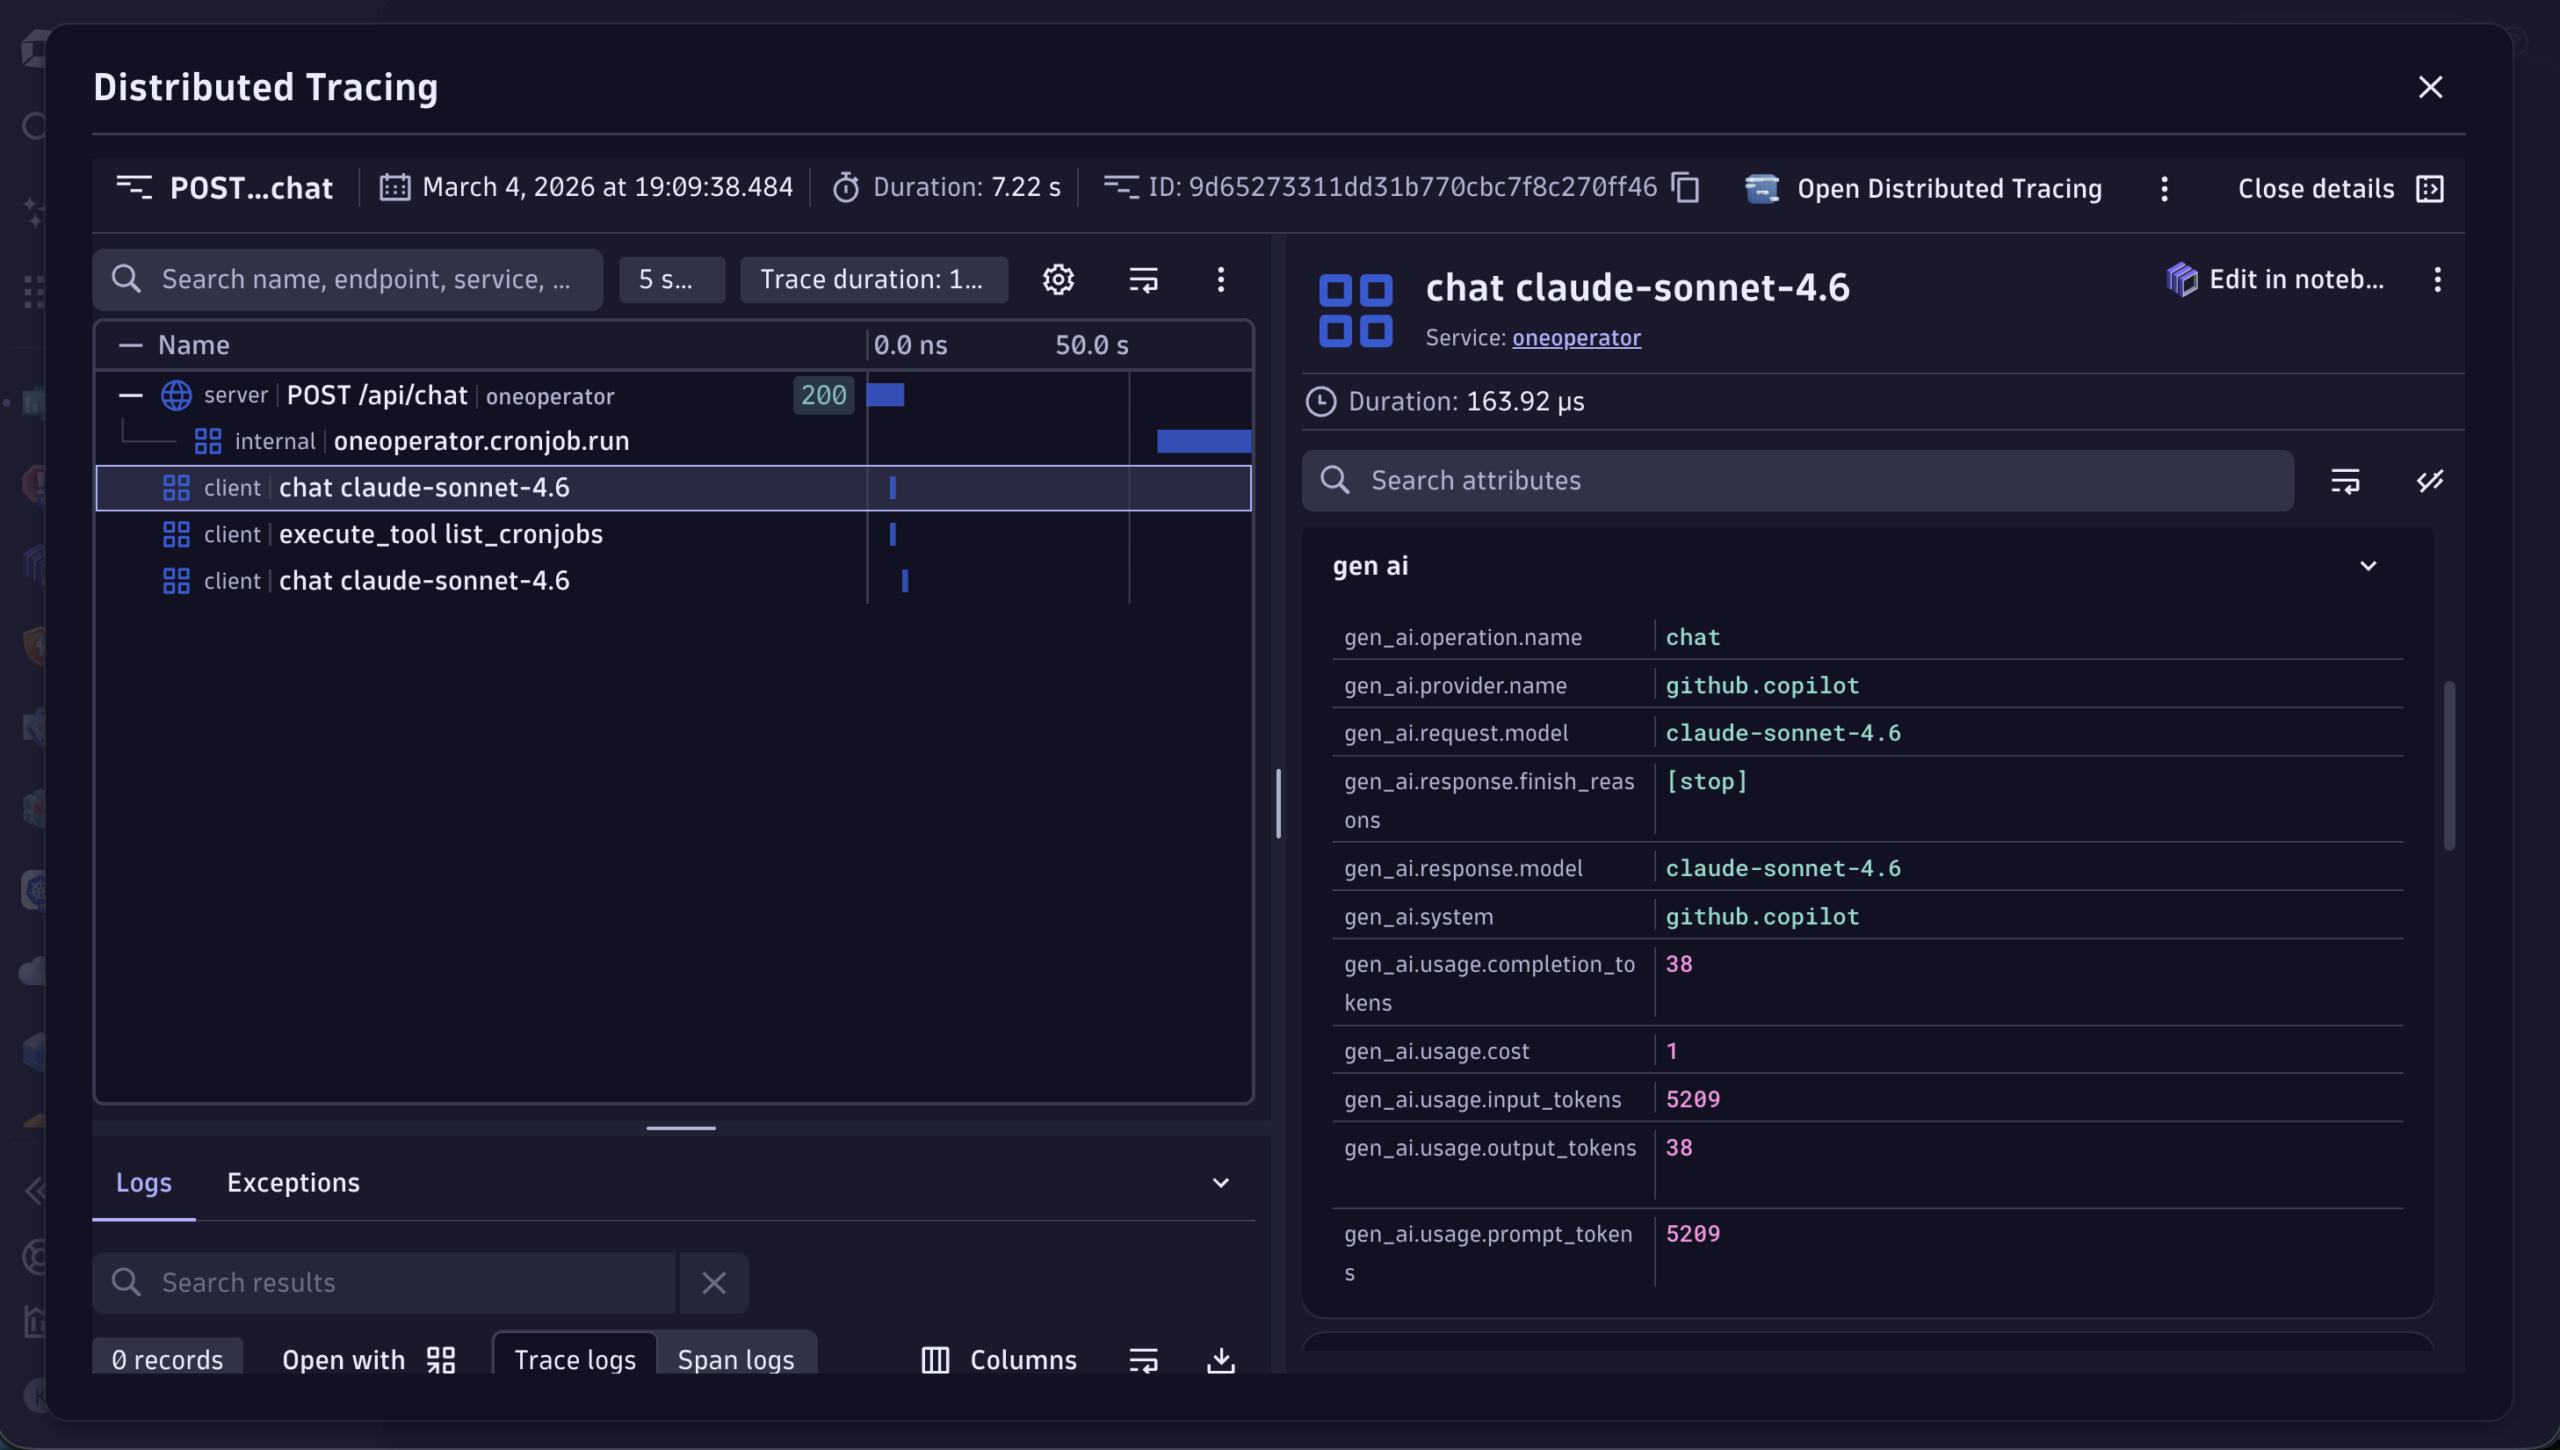The width and height of the screenshot is (2560, 1450).
Task: Collapse the gen ai attributes section
Action: pyautogui.click(x=2368, y=566)
